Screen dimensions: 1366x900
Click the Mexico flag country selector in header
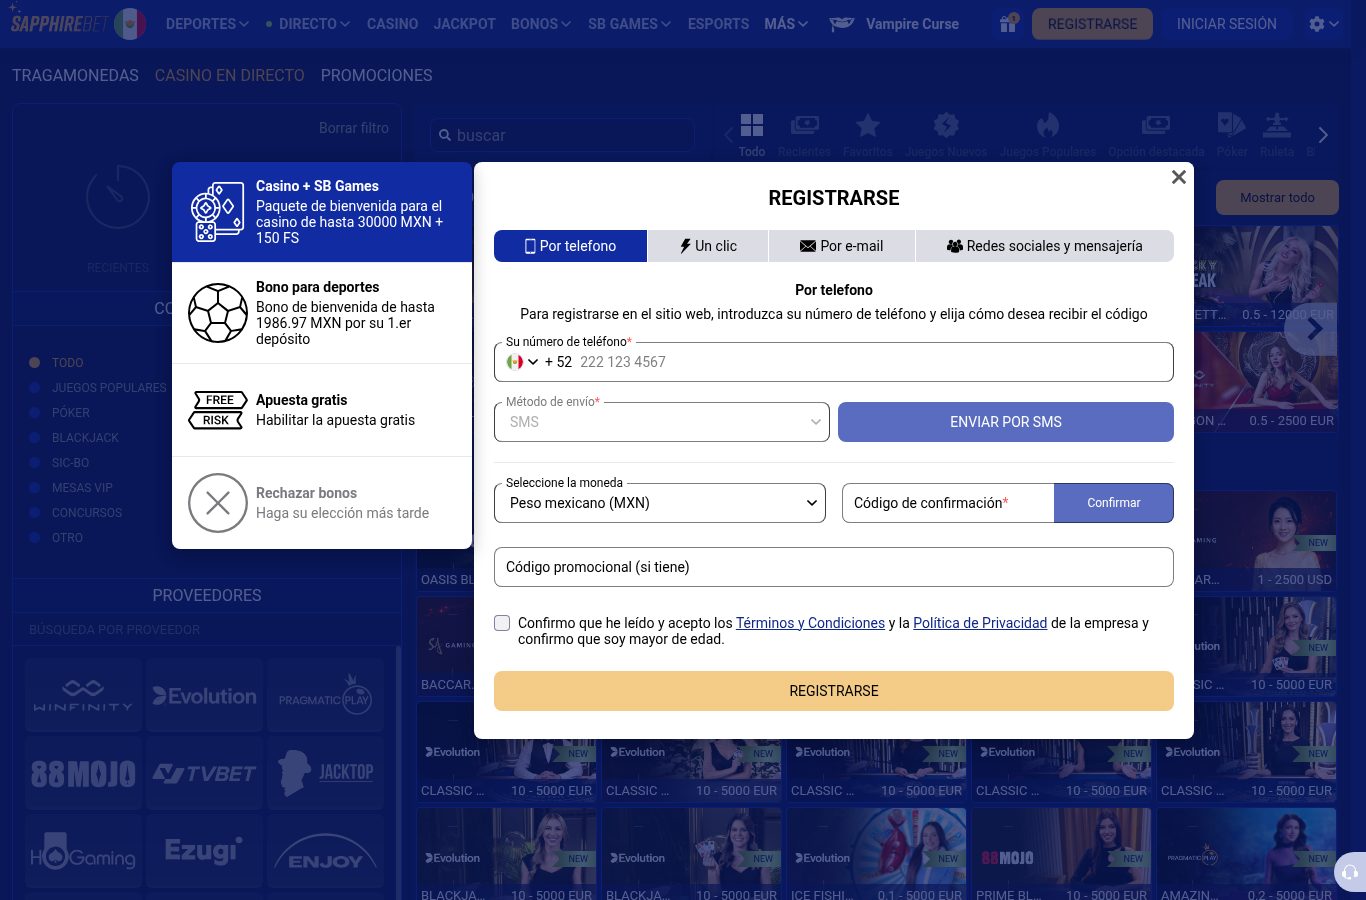coord(130,23)
